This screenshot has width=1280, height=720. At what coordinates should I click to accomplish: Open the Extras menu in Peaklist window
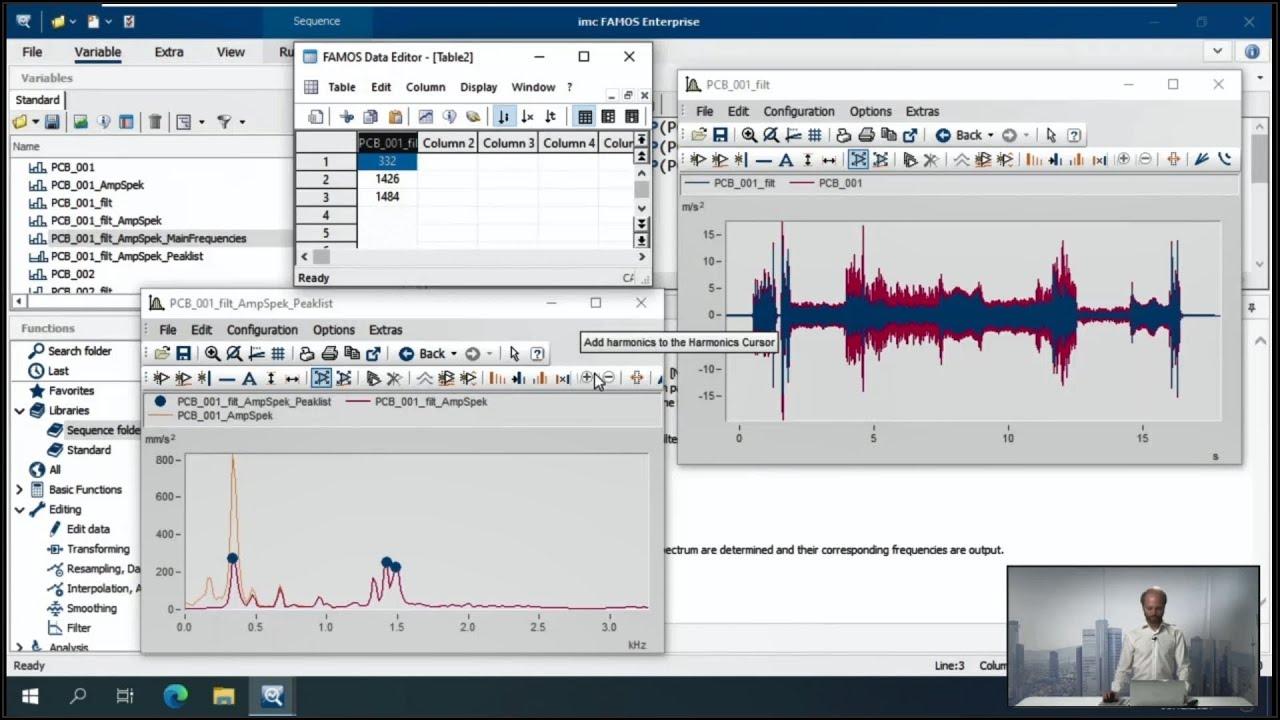pos(385,329)
